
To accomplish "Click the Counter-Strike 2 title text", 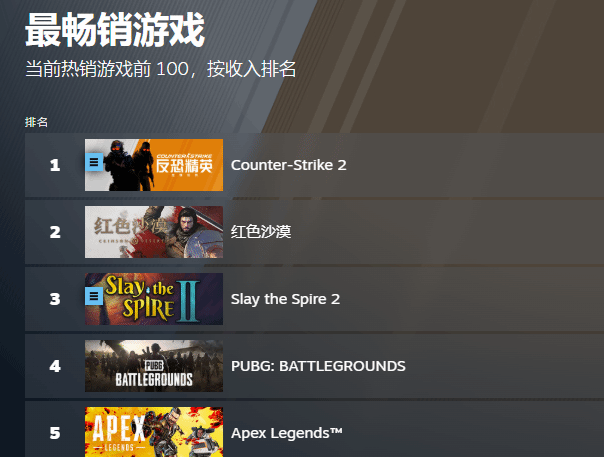I will (289, 165).
